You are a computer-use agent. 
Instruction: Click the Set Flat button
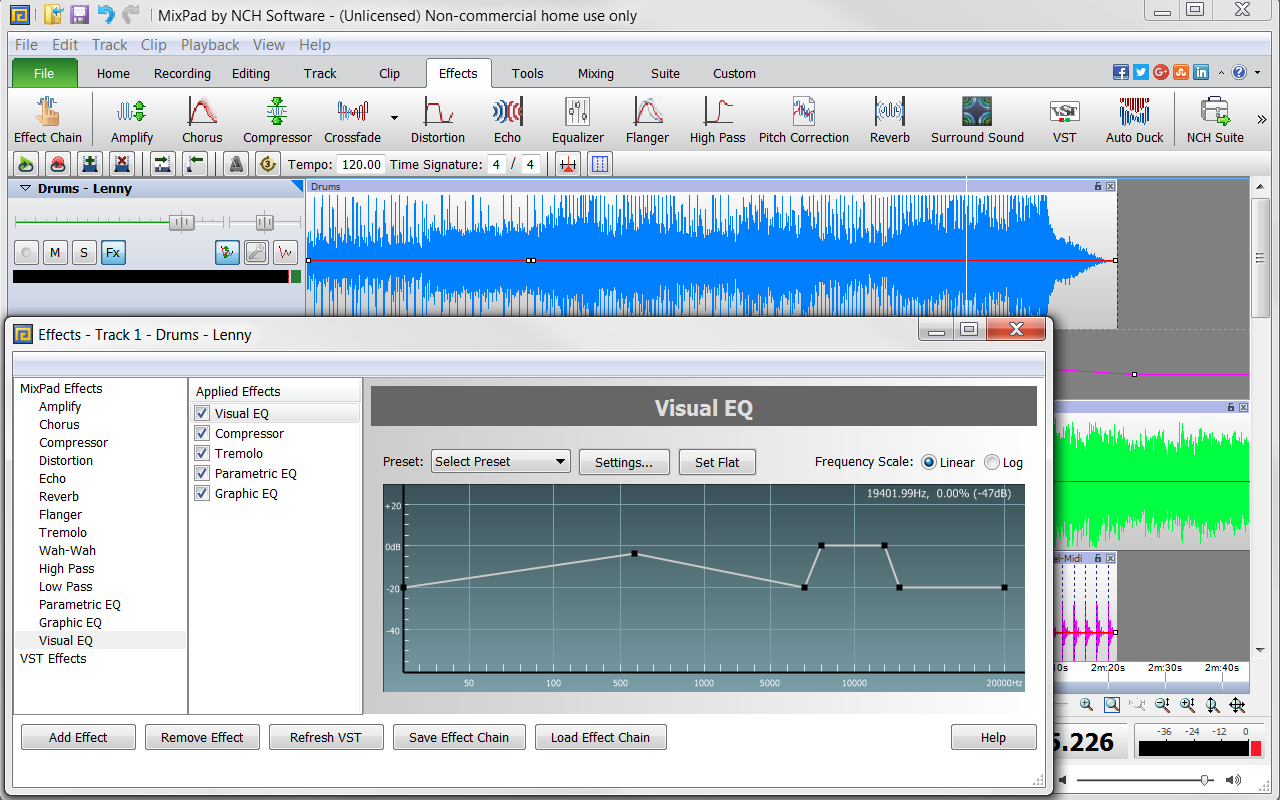point(717,462)
